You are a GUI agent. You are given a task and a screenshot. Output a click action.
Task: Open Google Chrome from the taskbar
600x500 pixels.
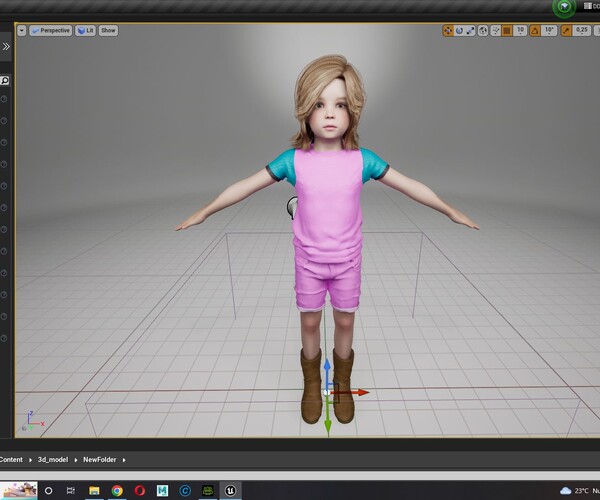(x=117, y=491)
